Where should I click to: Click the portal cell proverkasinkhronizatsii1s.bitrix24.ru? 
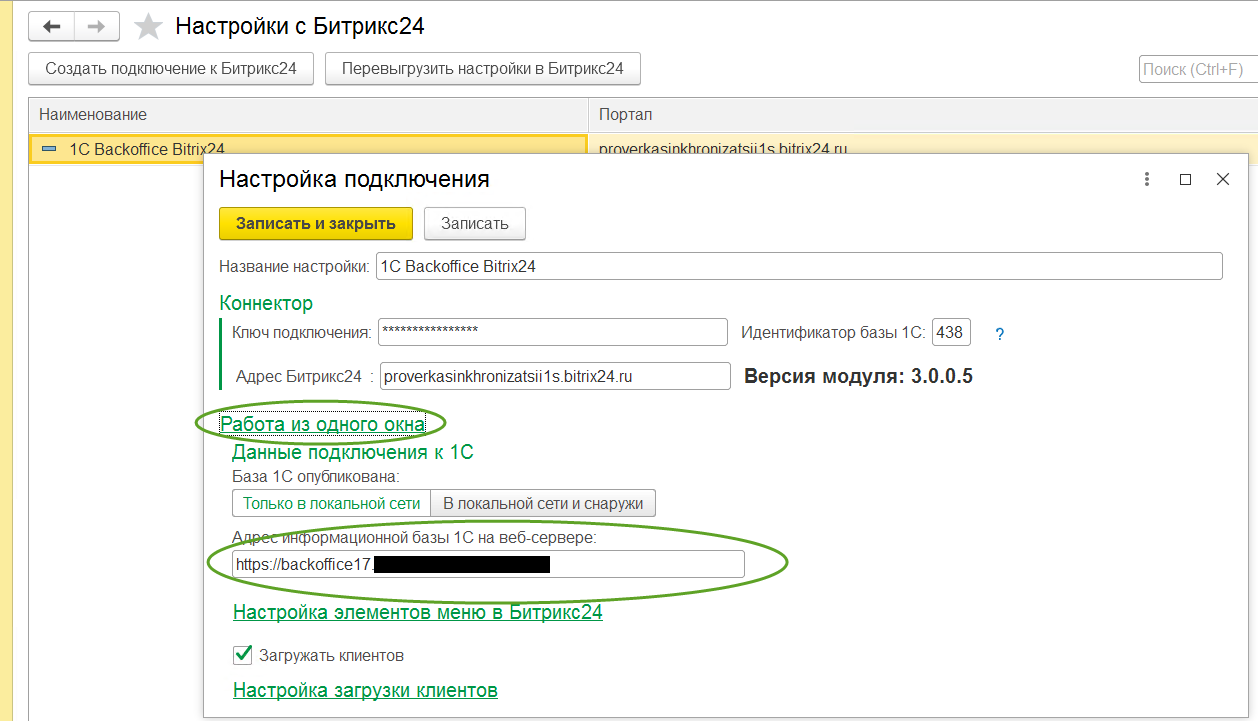click(x=723, y=149)
